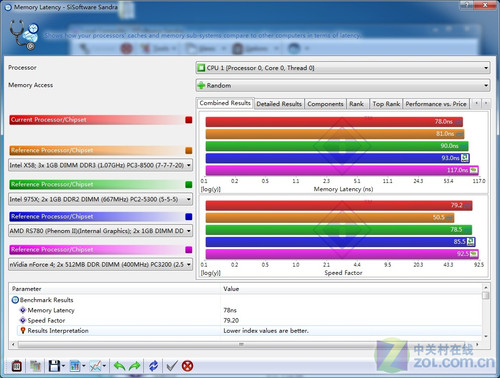The image size is (500, 378).
Task: Open the Intel 975X reference dropdown
Action: (x=100, y=199)
